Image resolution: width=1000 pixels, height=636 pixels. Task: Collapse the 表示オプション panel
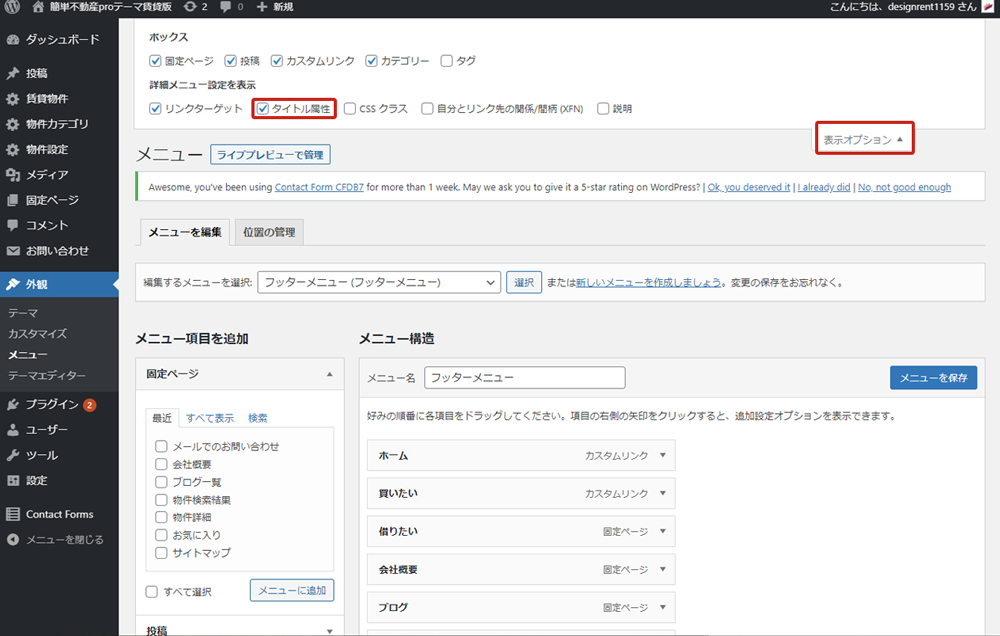tap(864, 140)
